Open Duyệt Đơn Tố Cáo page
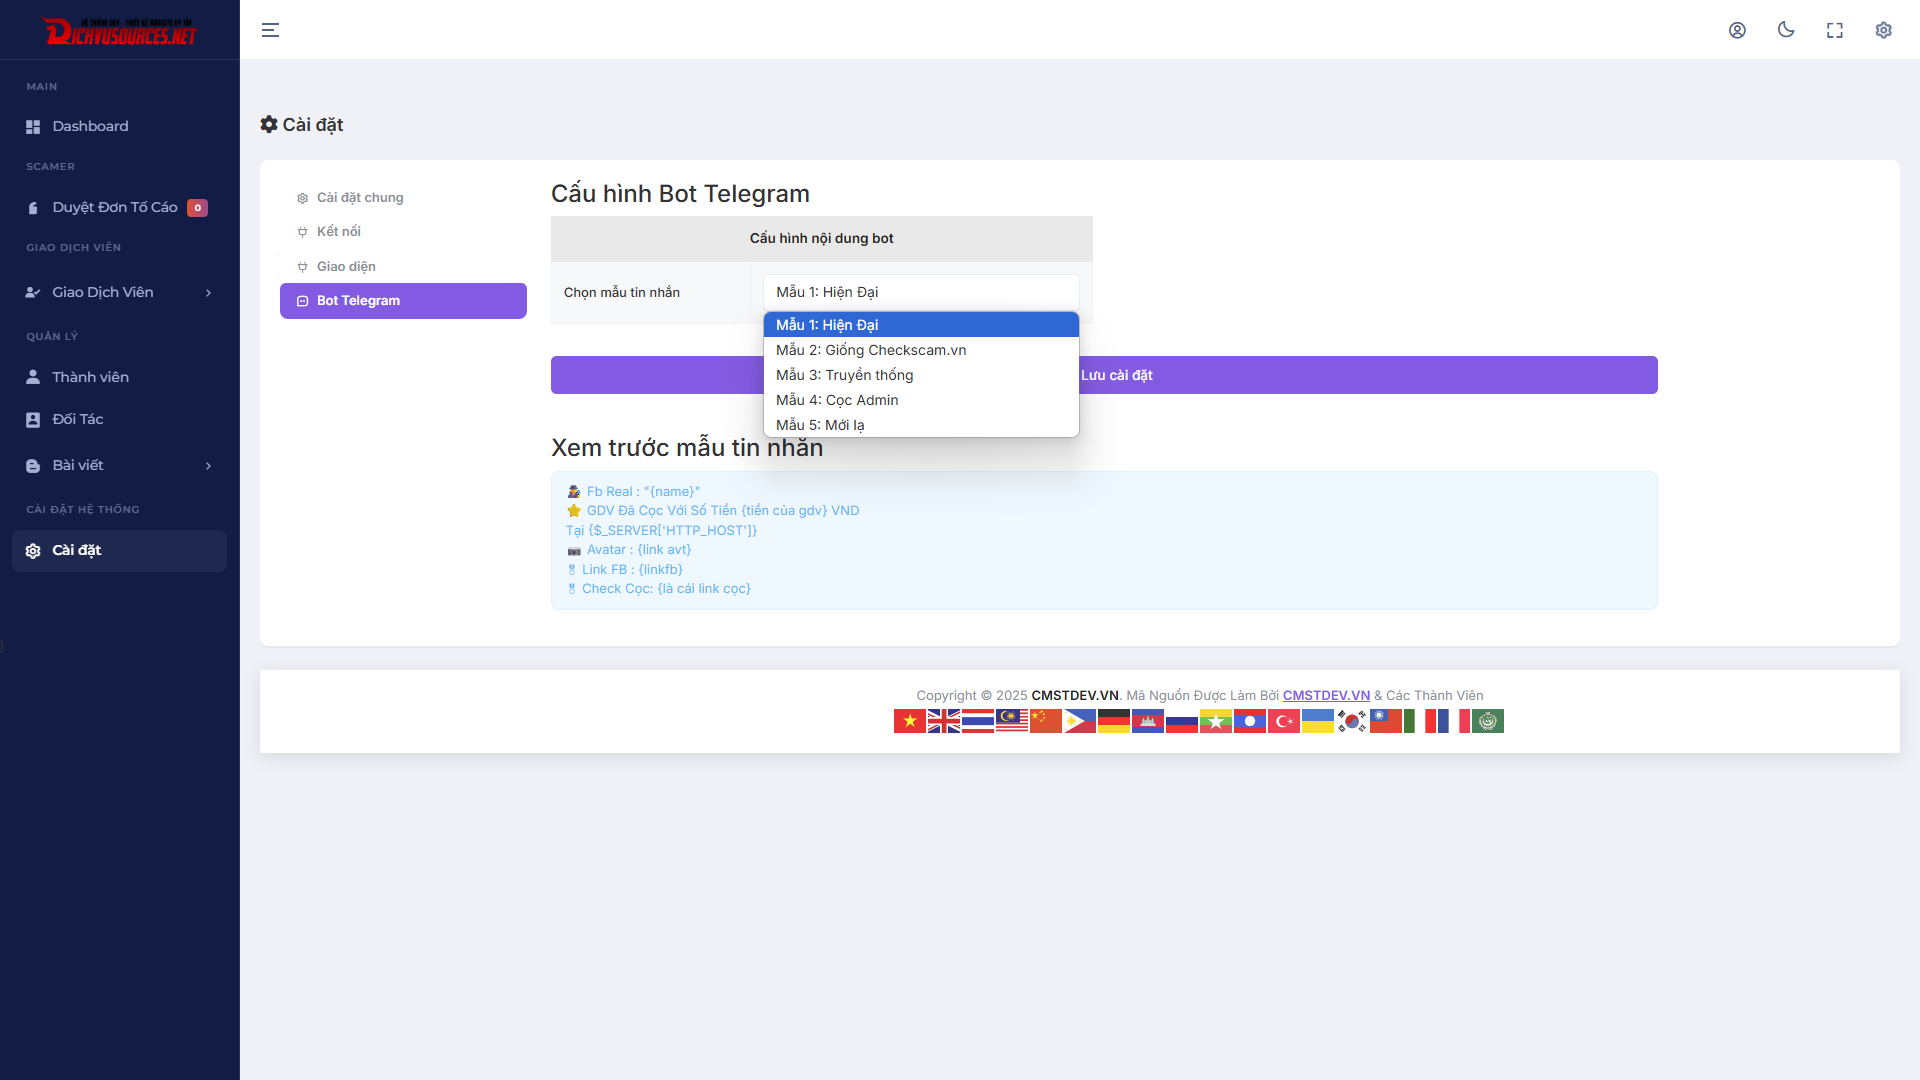The image size is (1920, 1080). tap(115, 207)
